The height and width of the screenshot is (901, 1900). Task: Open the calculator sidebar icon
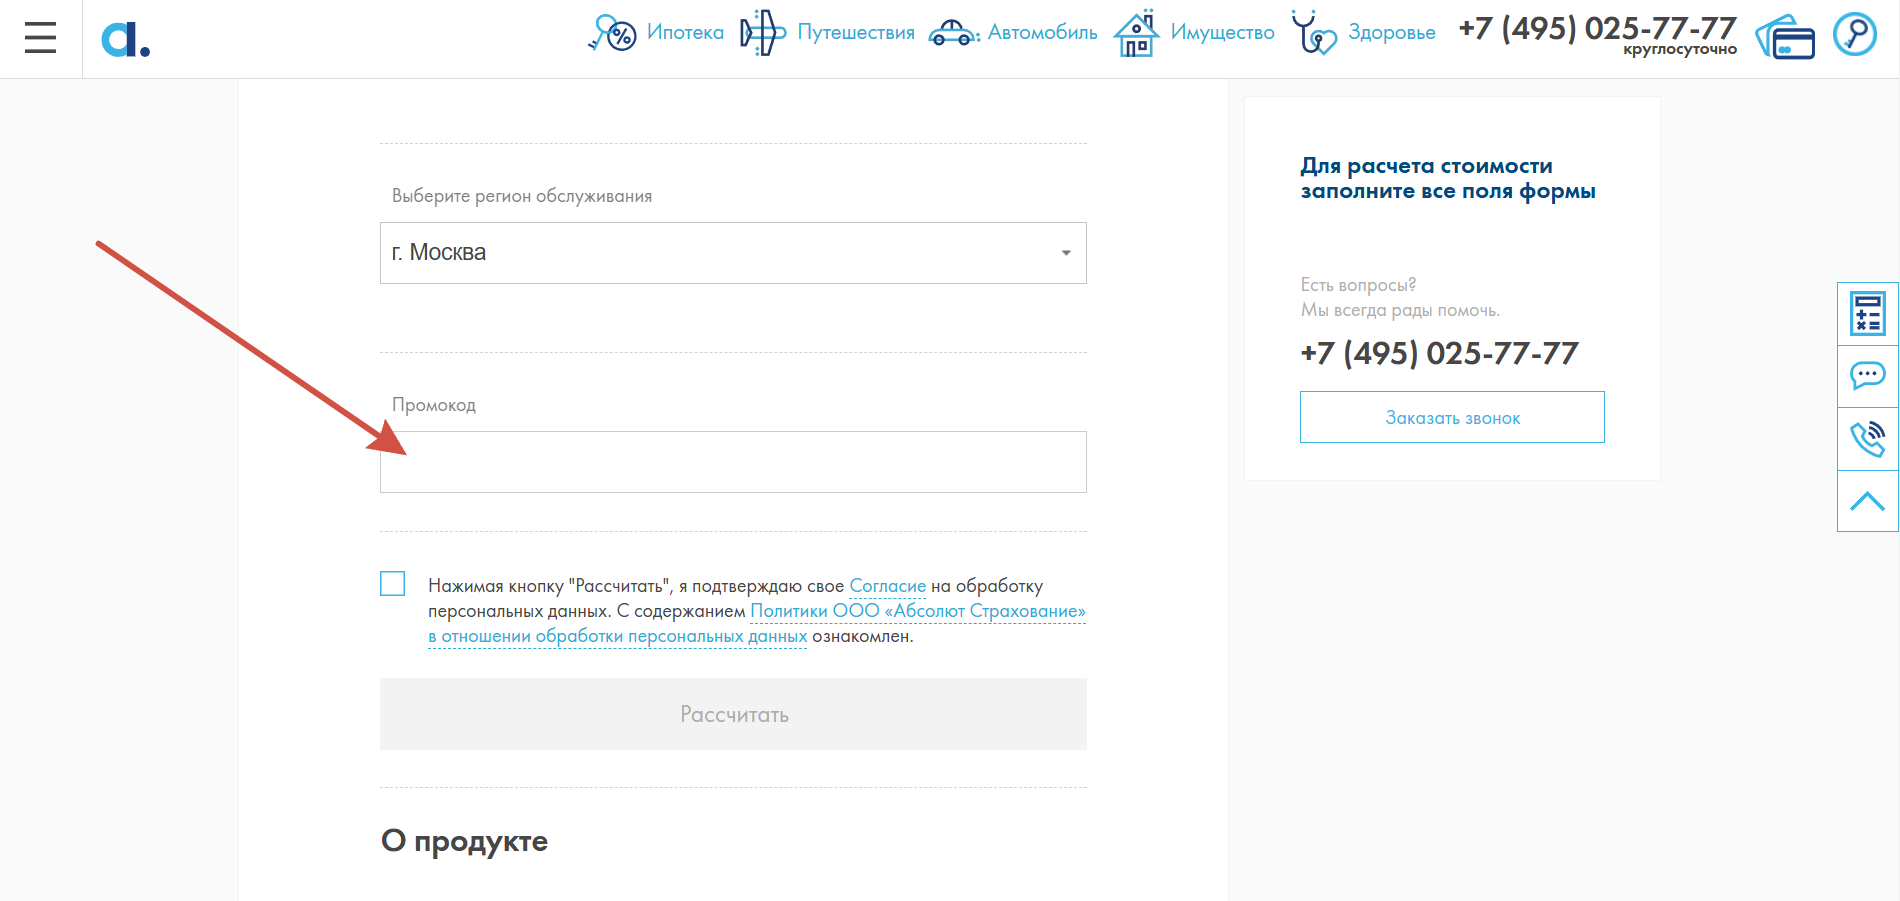[1868, 314]
